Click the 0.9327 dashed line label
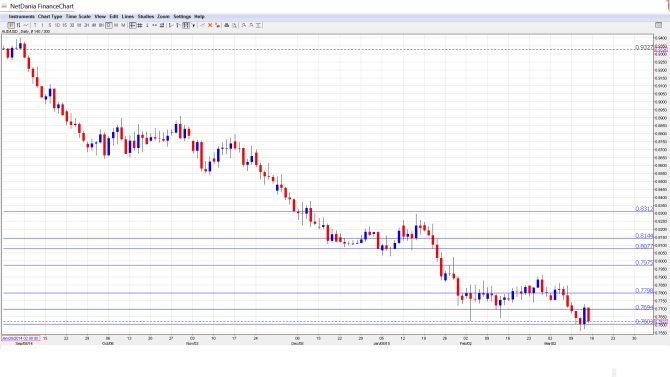This screenshot has width=670, height=377. click(644, 47)
